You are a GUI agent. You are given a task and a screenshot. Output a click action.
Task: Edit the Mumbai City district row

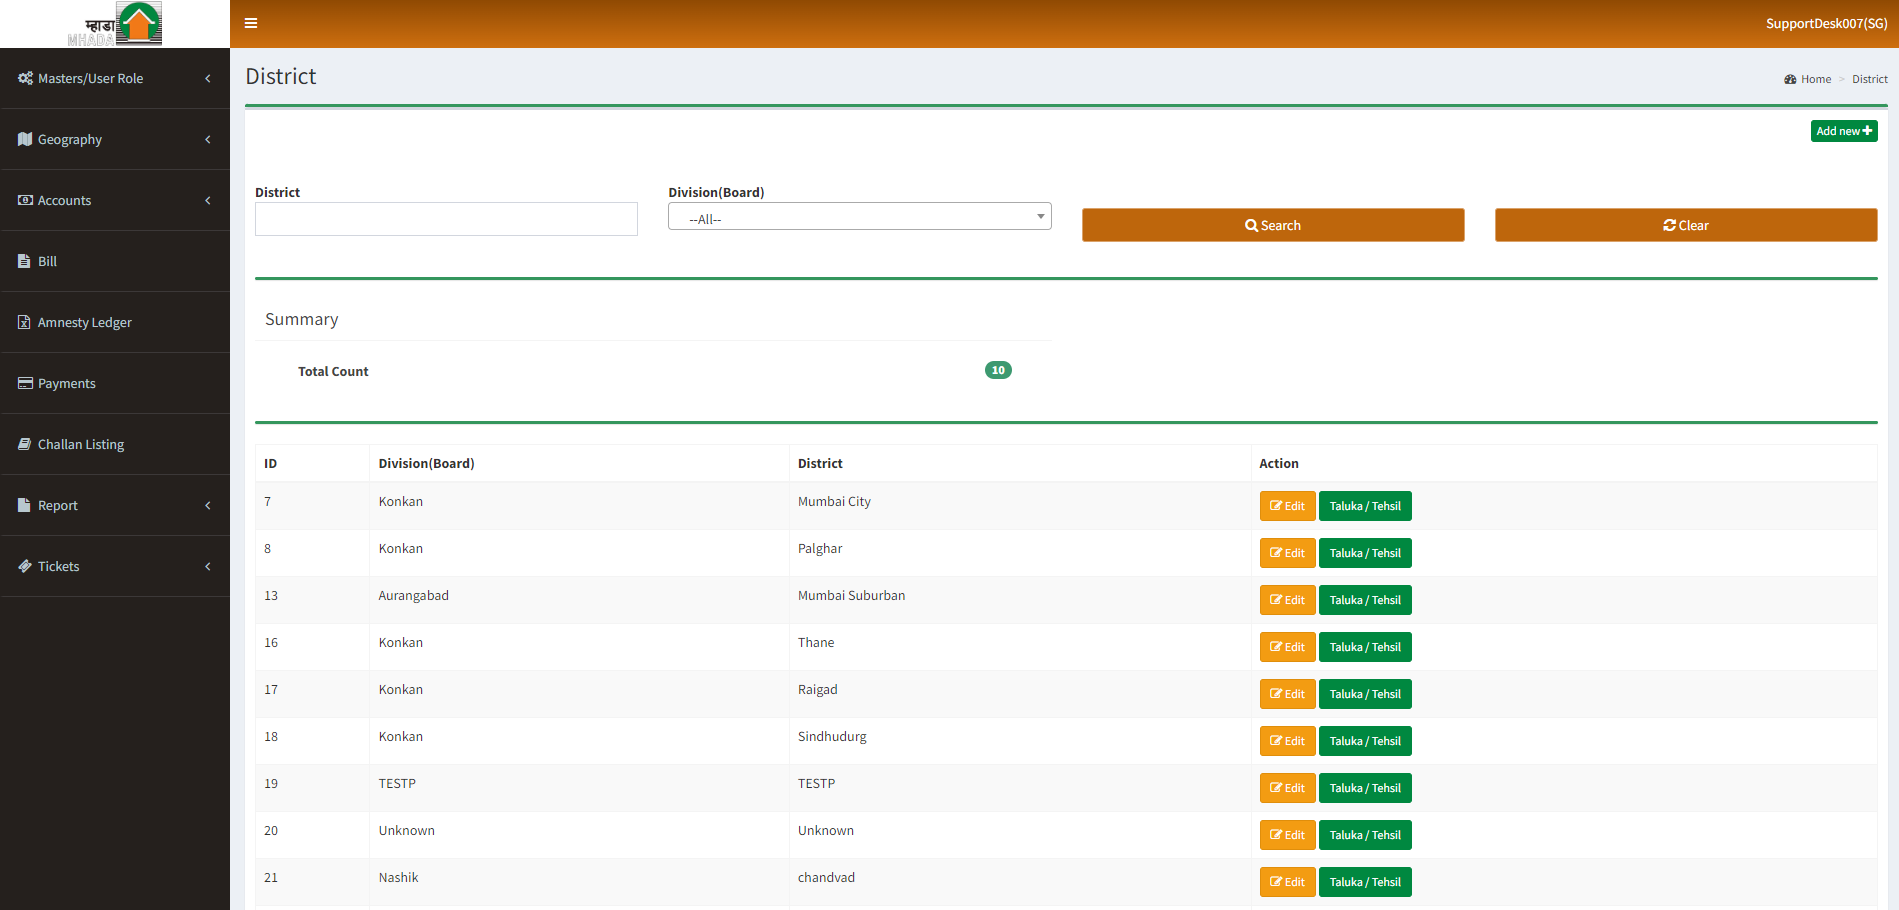tap(1287, 506)
